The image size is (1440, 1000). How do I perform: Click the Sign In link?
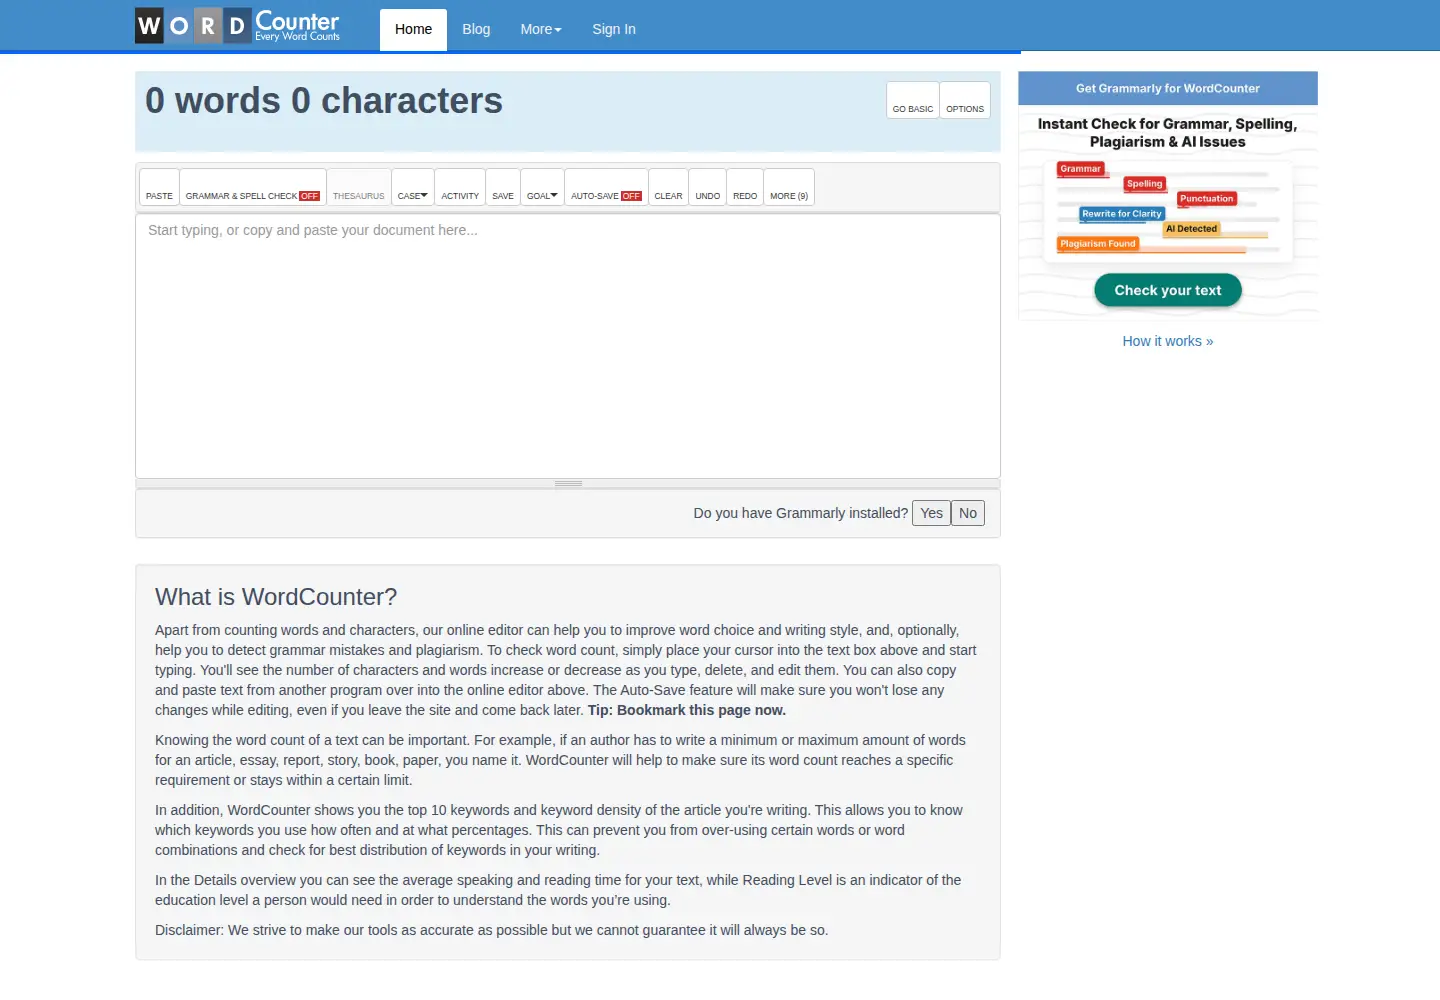pos(614,30)
